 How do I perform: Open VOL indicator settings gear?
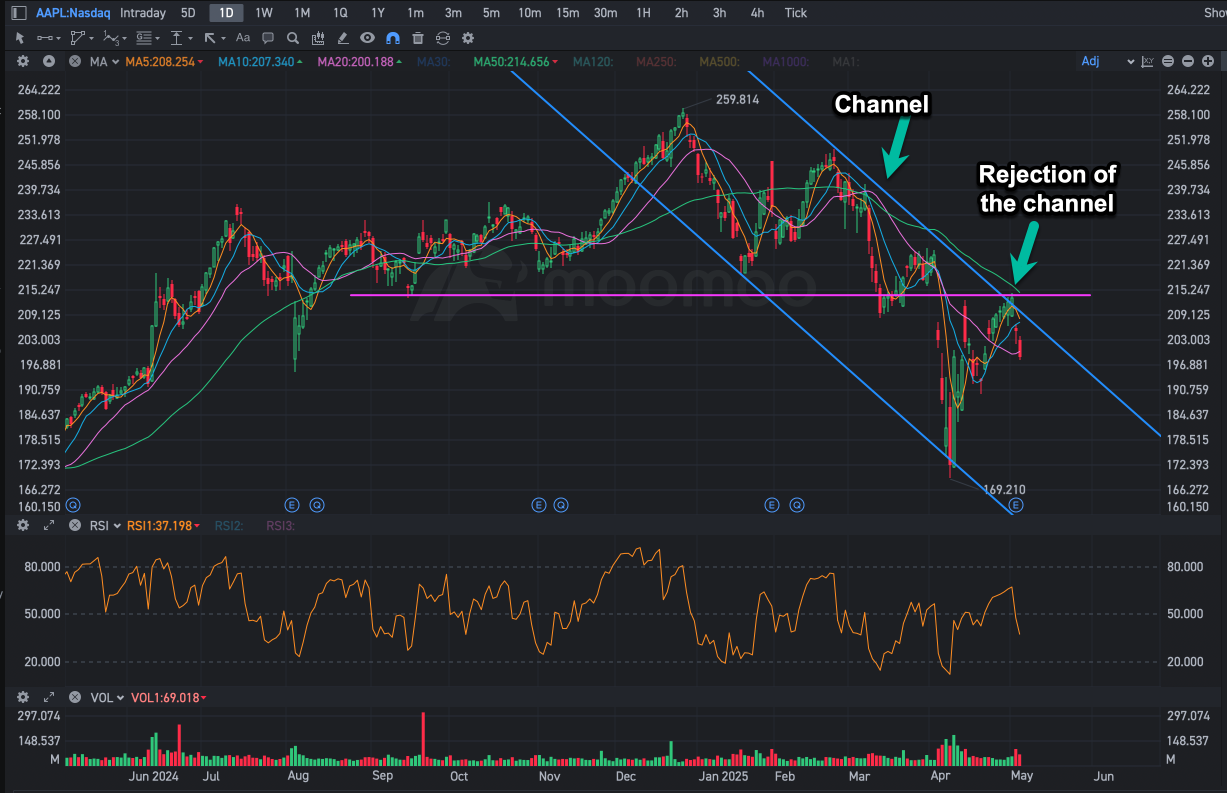click(x=23, y=697)
